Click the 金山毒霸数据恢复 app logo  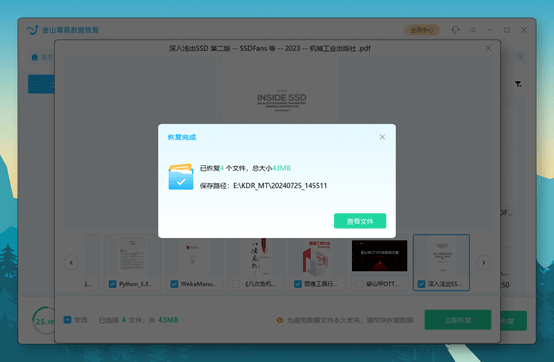click(x=33, y=30)
